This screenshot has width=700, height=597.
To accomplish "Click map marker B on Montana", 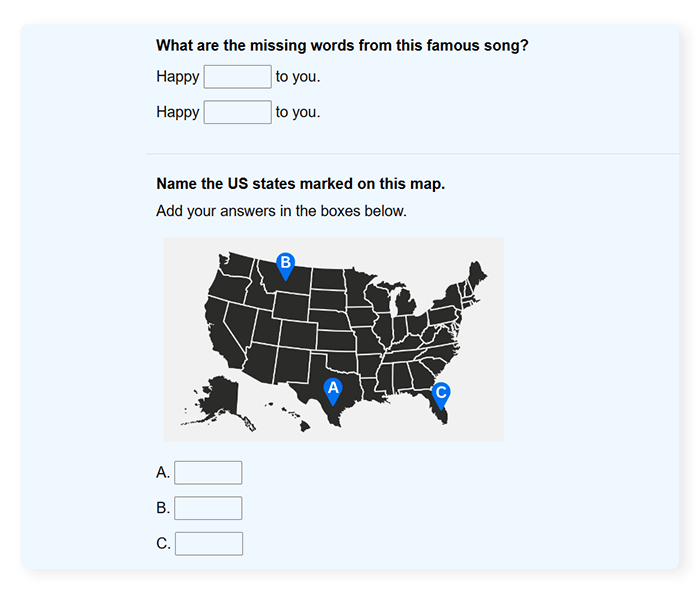I will pos(285,264).
